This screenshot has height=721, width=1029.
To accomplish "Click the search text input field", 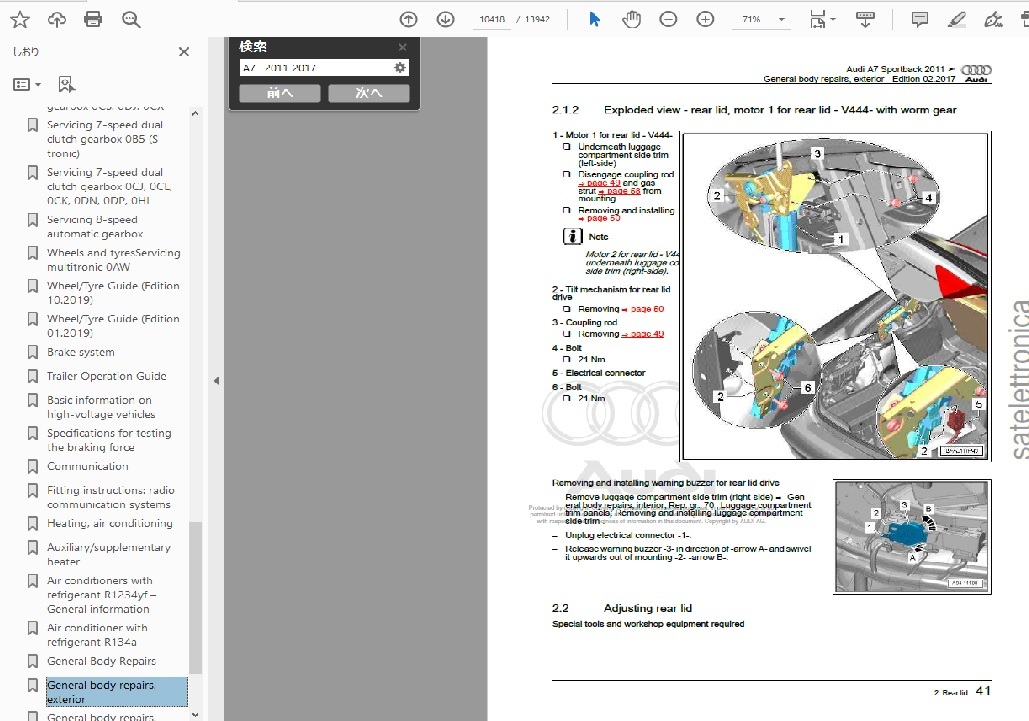I will 316,68.
